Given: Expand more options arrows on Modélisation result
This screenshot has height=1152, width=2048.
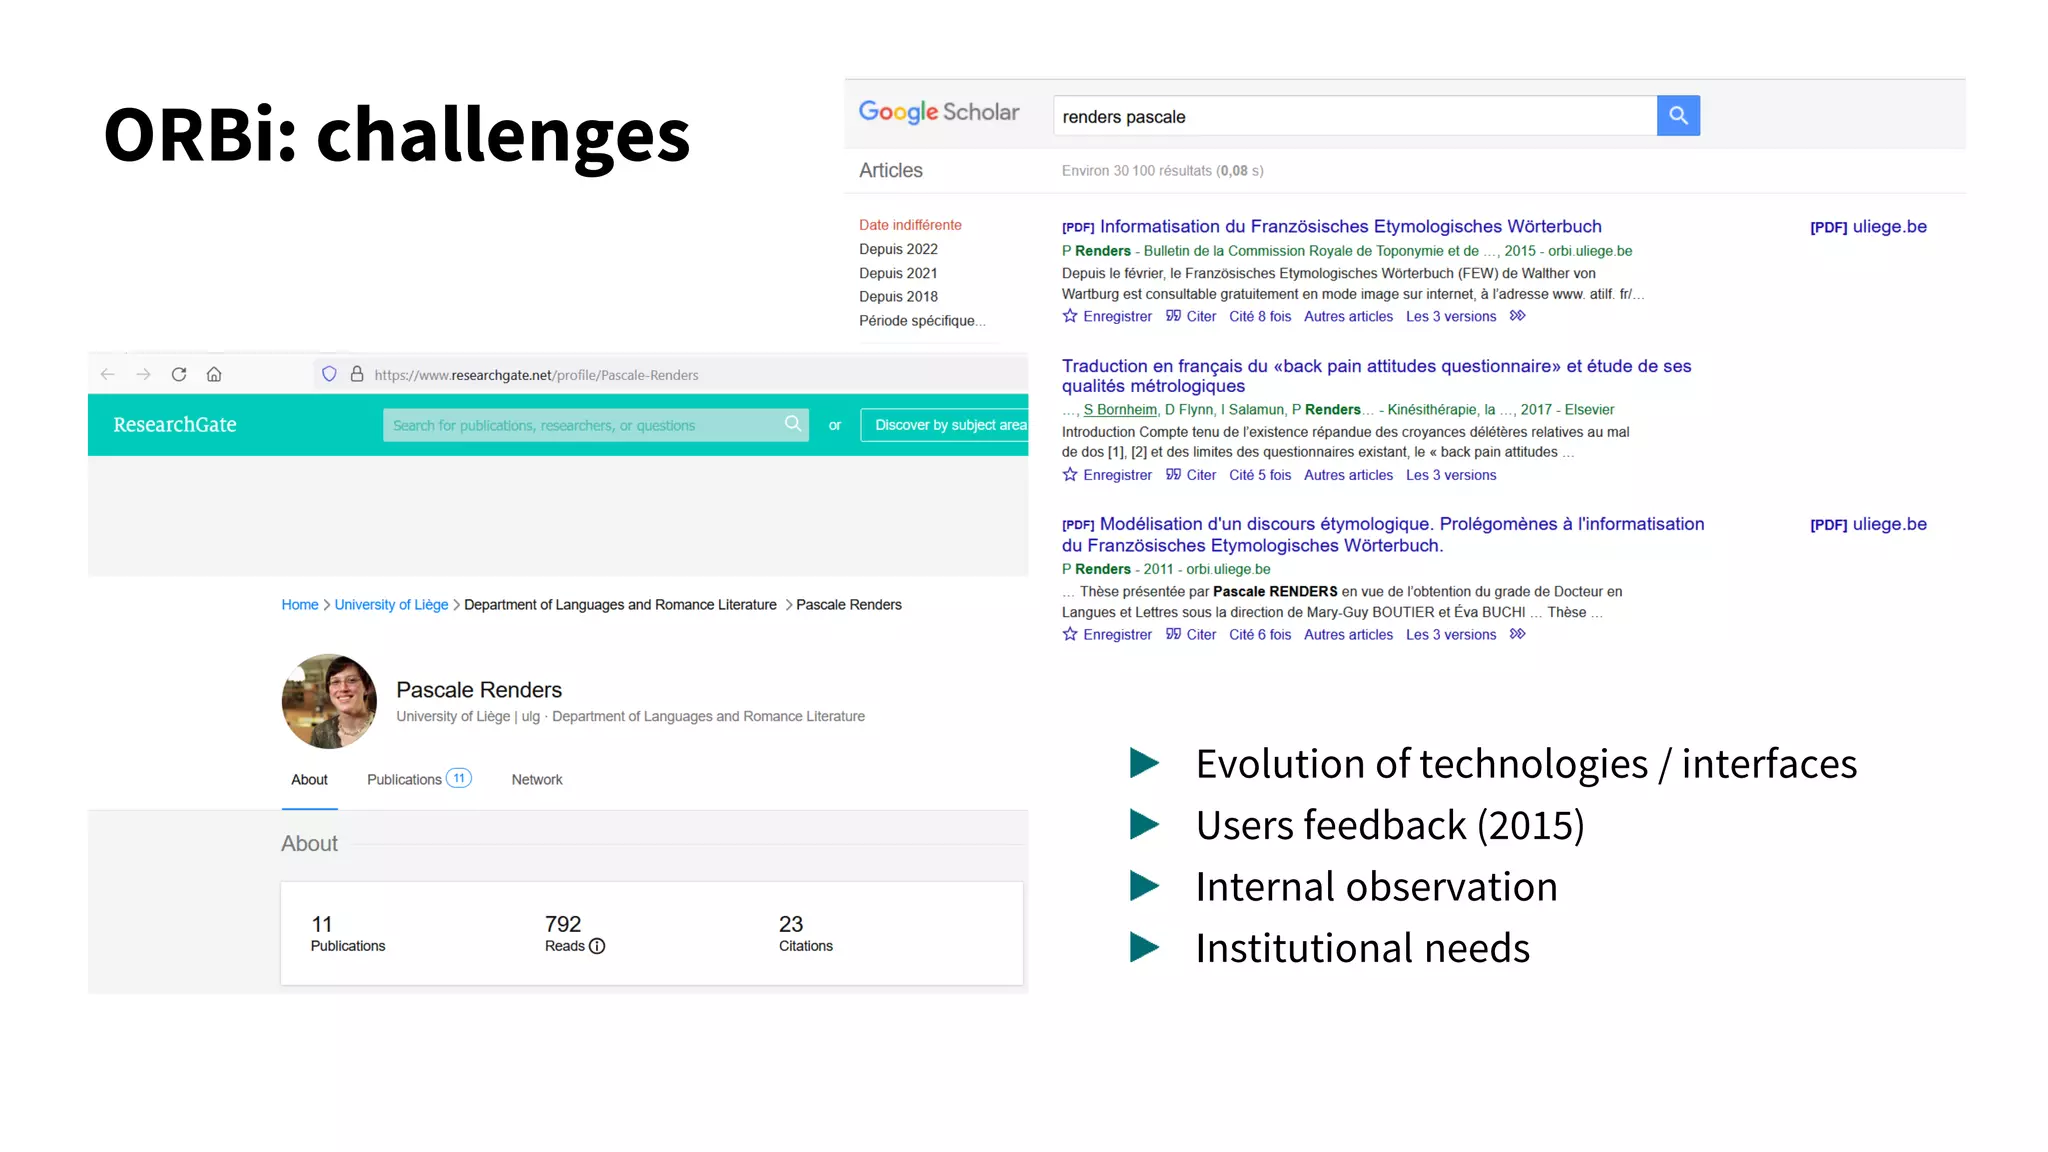Looking at the screenshot, I should point(1518,634).
